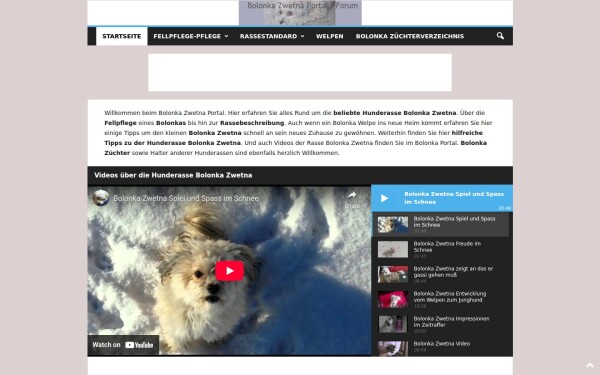Open the Welpen menu item
Image resolution: width=600 pixels, height=375 pixels.
click(x=329, y=36)
